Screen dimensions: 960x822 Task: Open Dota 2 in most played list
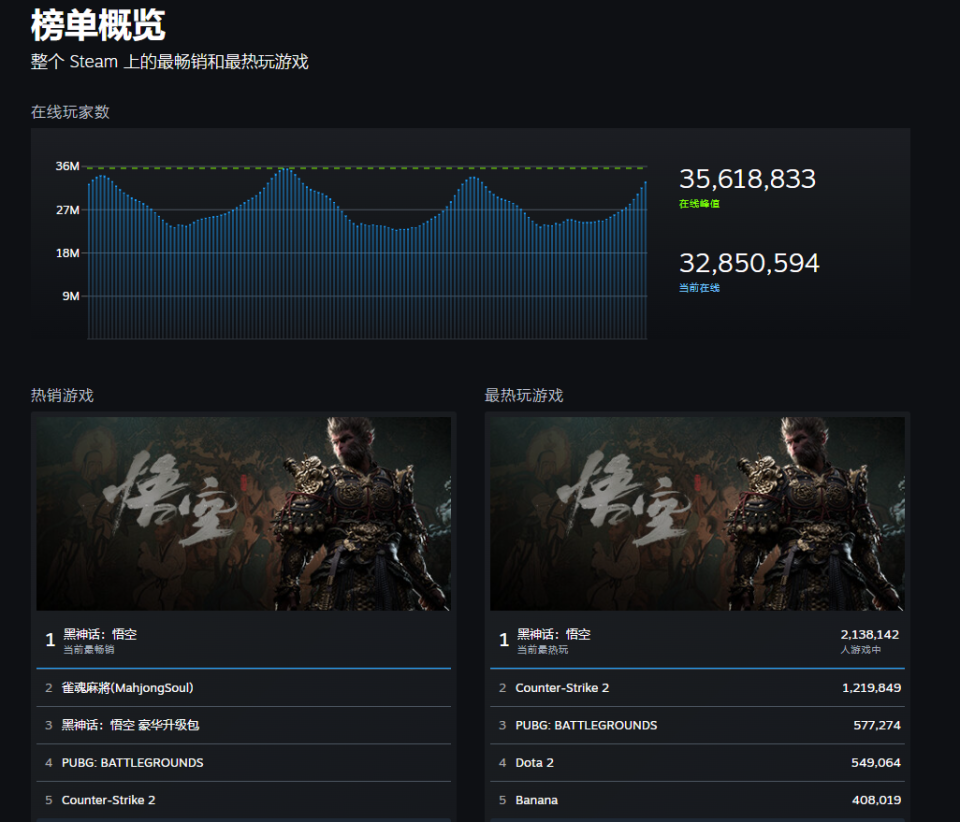pos(697,763)
